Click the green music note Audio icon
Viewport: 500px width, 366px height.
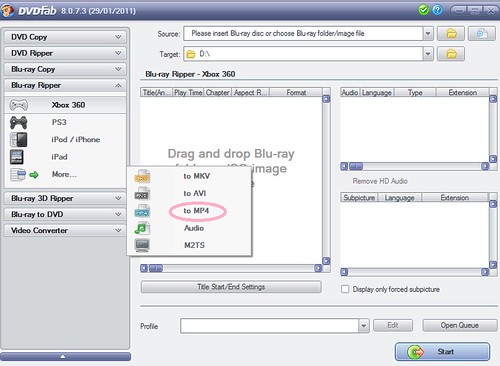click(142, 228)
